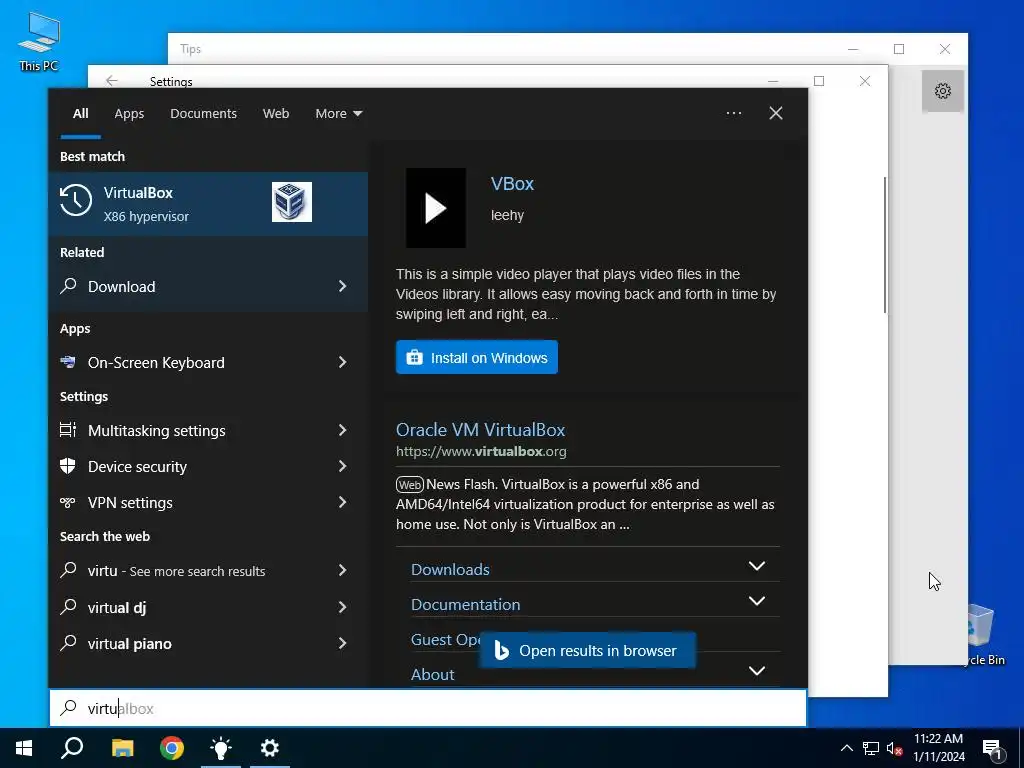Open Oracle VM VirtualBox link

click(x=480, y=430)
